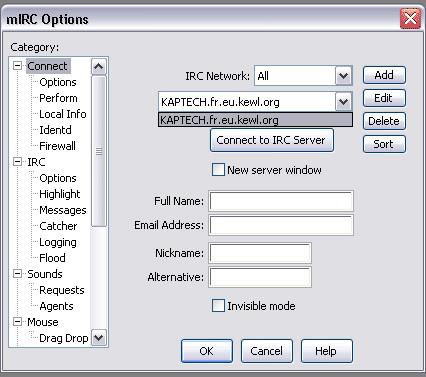Collapse the Connect category node

point(17,66)
